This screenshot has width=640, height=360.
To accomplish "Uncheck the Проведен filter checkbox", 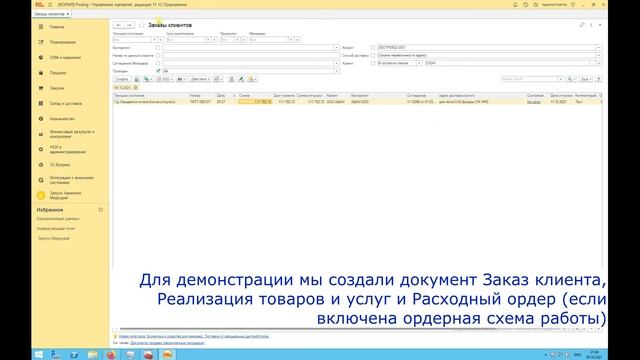I will [x=158, y=71].
